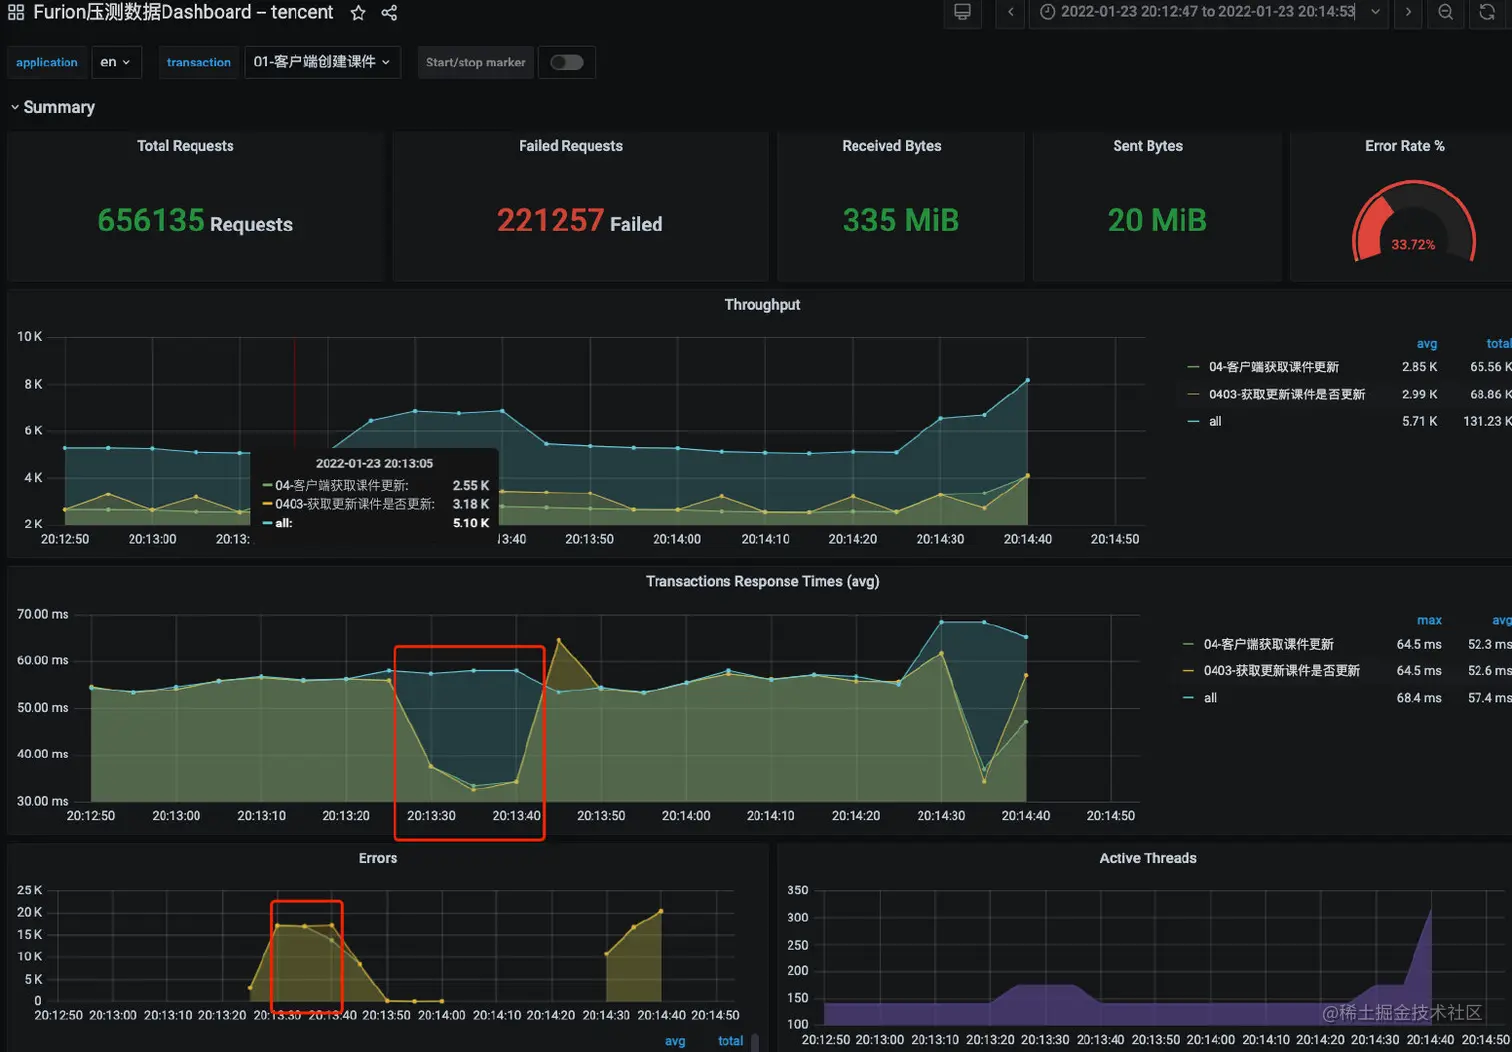Click the 04 series color line in Throughput legend
1512x1052 pixels.
[x=1193, y=367]
